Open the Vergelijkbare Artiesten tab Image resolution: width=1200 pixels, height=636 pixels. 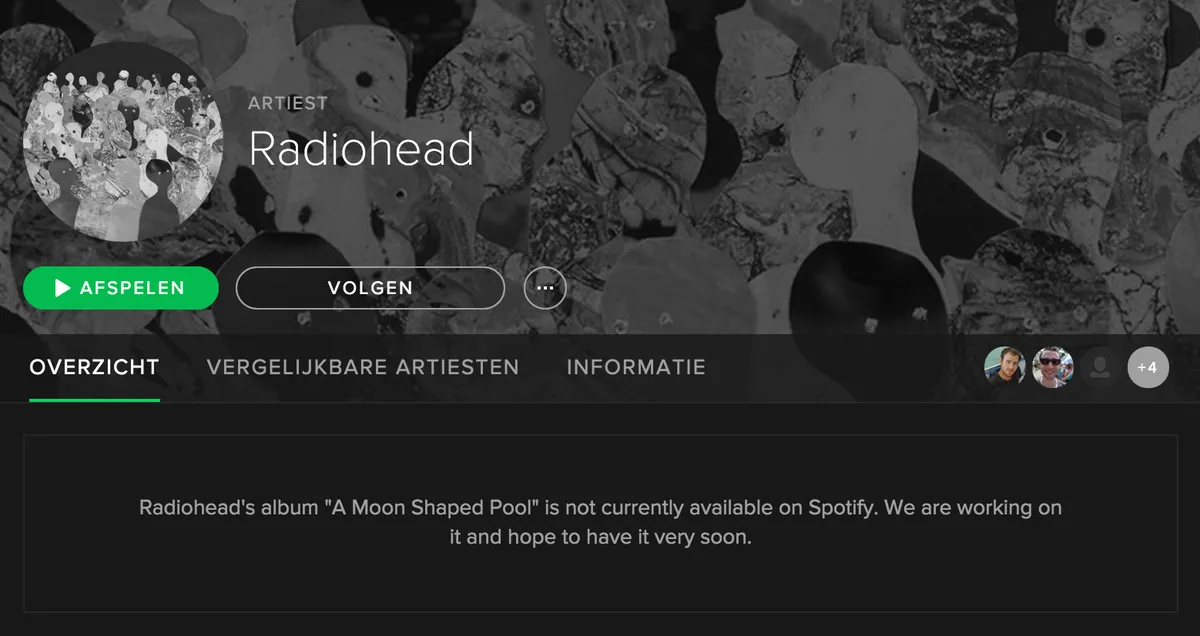(x=363, y=367)
